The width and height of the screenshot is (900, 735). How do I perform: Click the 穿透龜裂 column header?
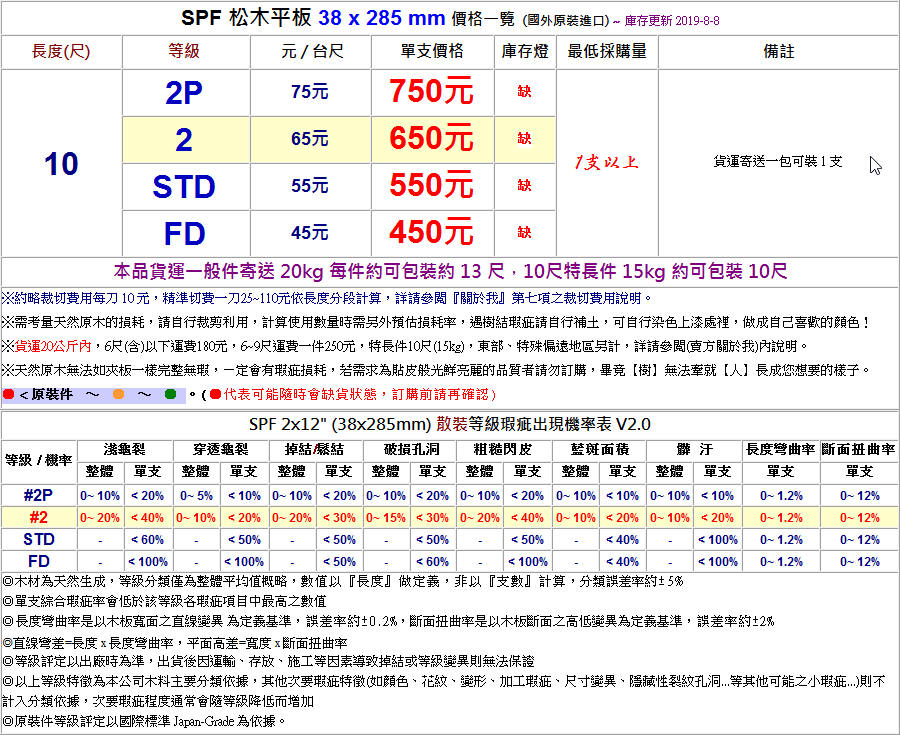pos(220,449)
